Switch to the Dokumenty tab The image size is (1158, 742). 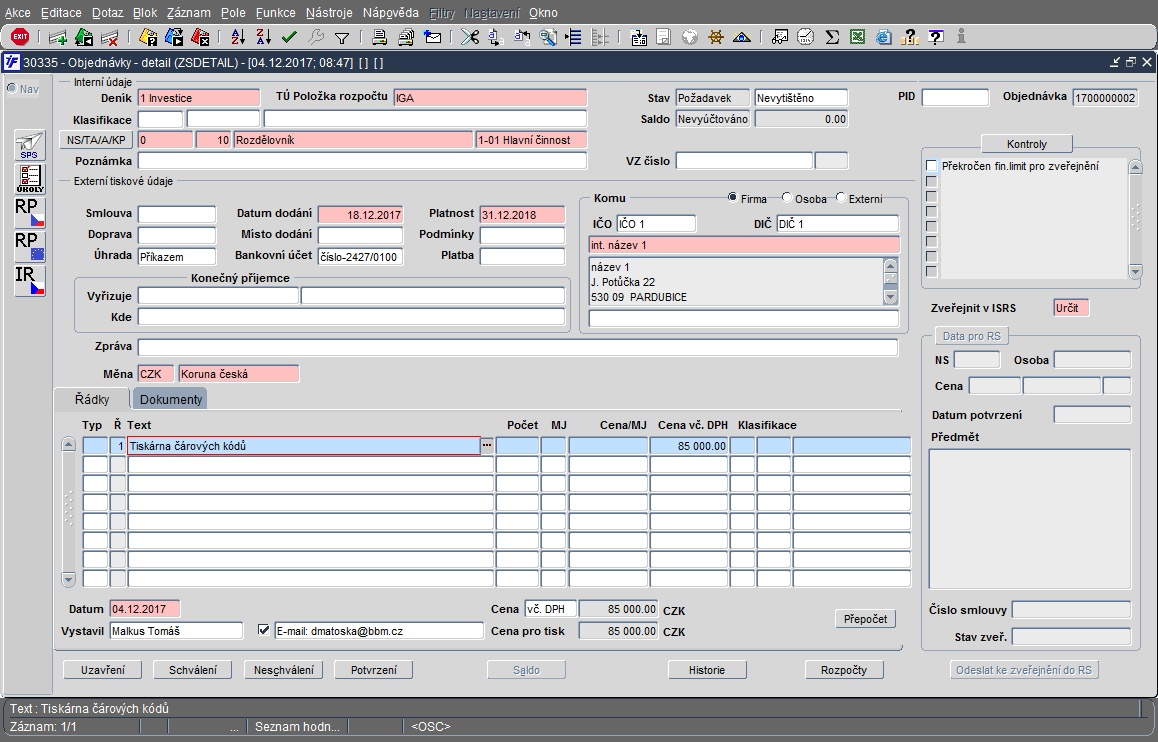(171, 400)
